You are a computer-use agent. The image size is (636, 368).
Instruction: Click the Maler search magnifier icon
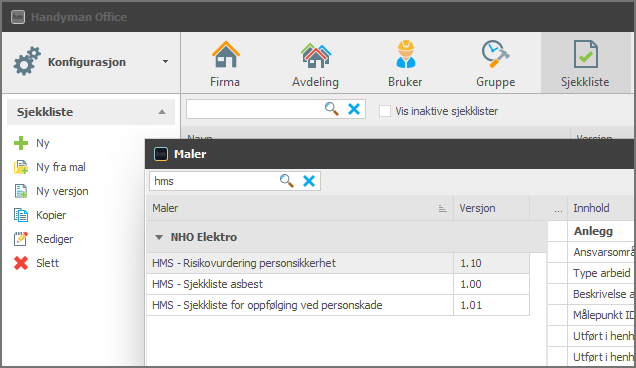(286, 181)
